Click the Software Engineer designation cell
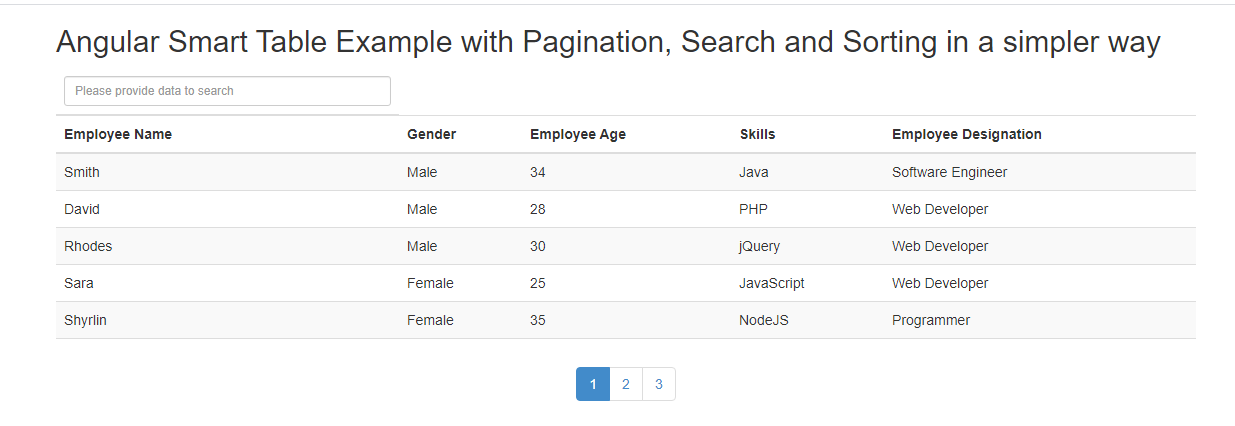This screenshot has height=426, width=1235. point(950,172)
